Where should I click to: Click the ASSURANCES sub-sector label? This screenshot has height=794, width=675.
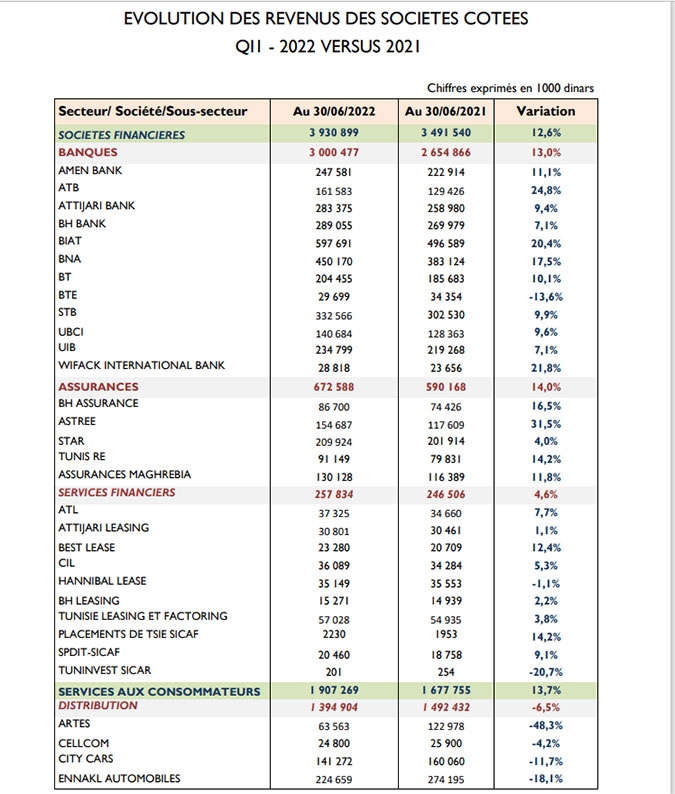(x=98, y=387)
